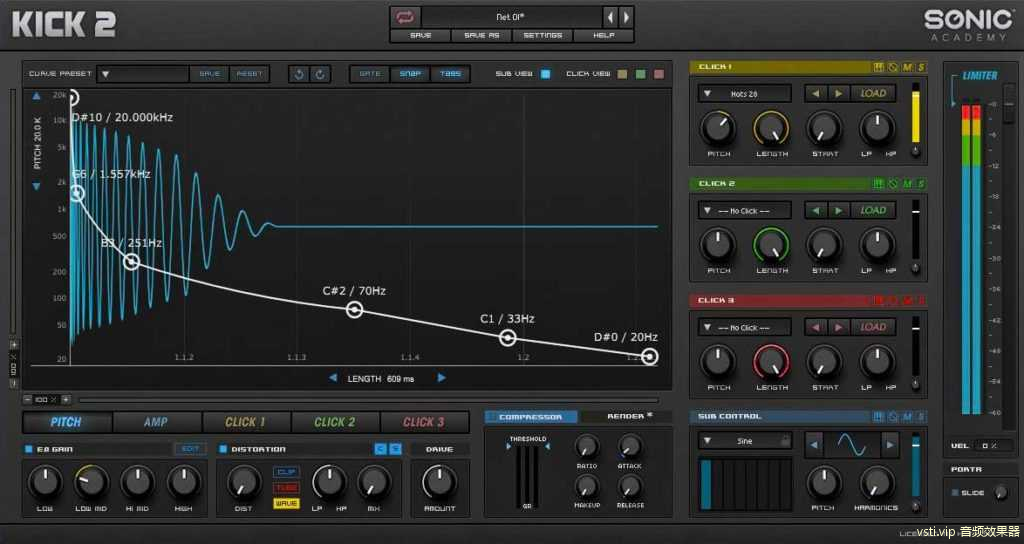This screenshot has width=1024, height=544.
Task: Switch to the Amp tab
Action: 156,422
